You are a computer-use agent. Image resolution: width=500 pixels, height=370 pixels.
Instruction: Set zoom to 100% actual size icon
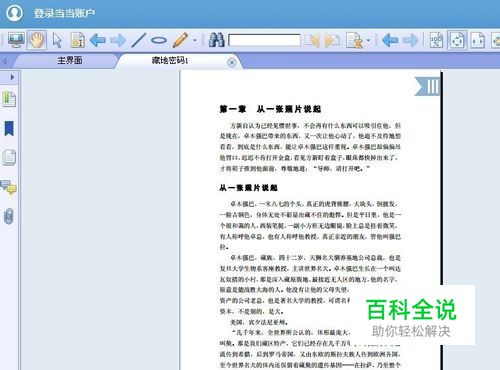tap(436, 40)
